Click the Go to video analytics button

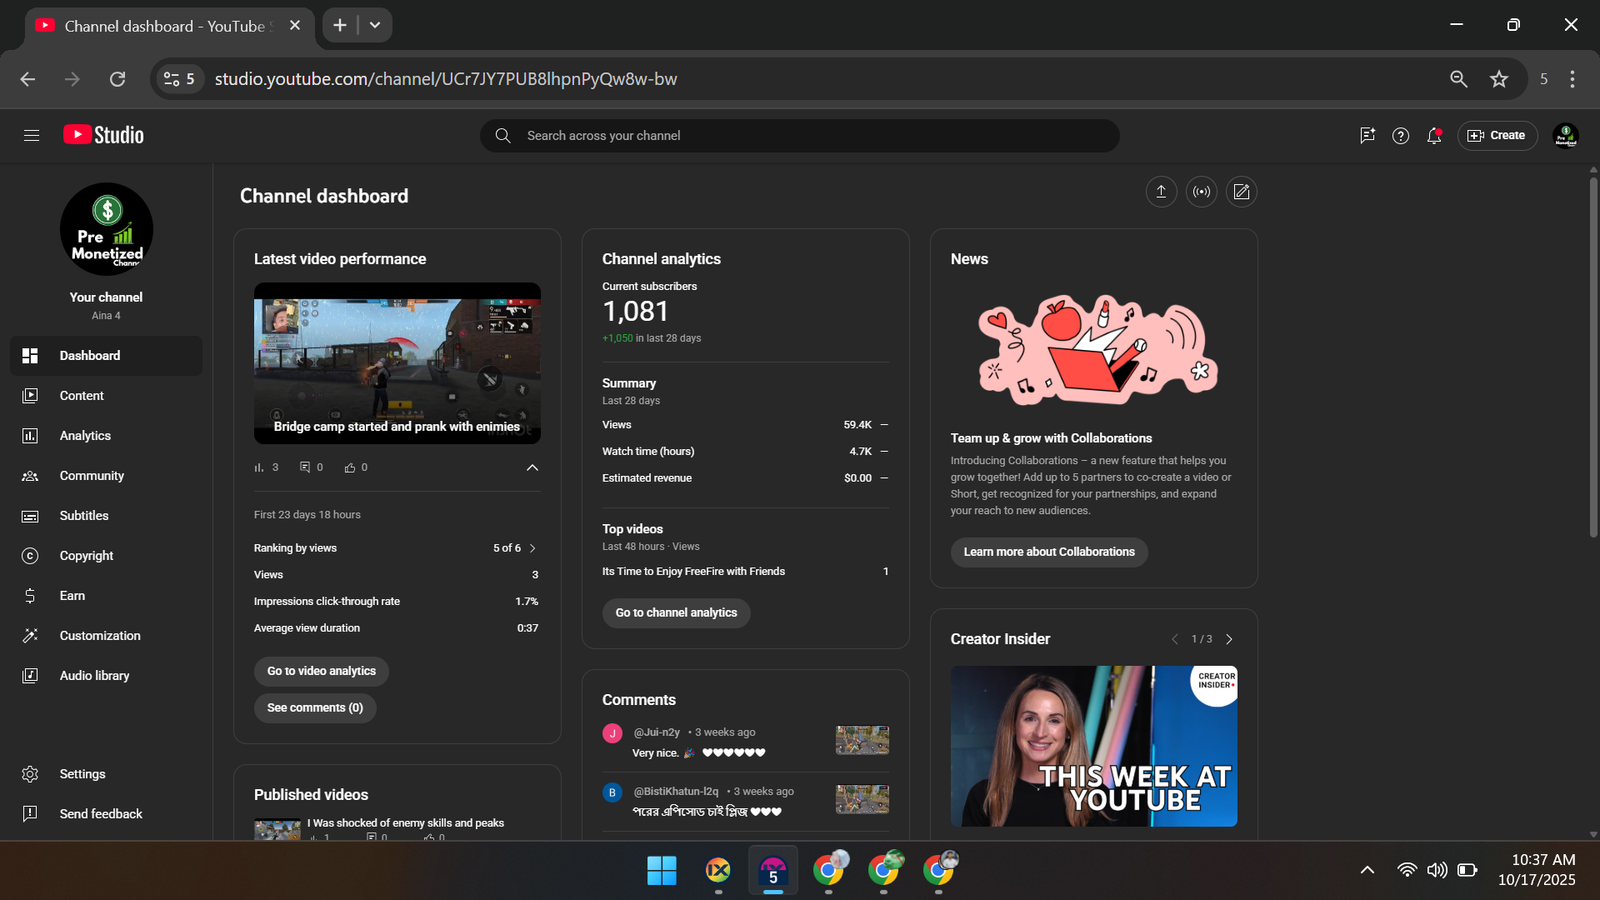321,671
